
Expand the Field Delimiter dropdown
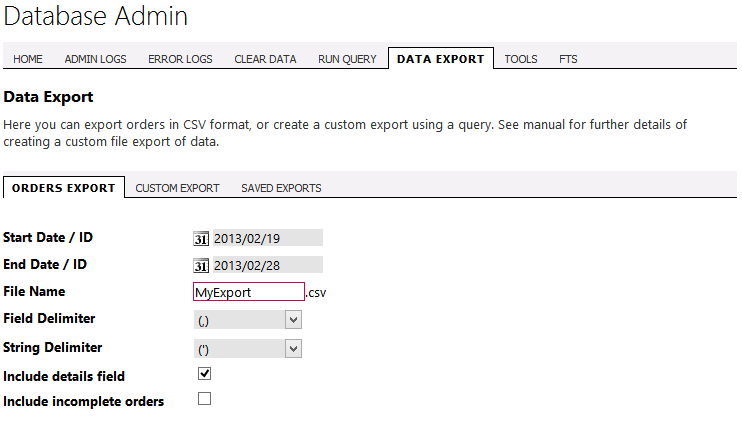pyautogui.click(x=247, y=320)
